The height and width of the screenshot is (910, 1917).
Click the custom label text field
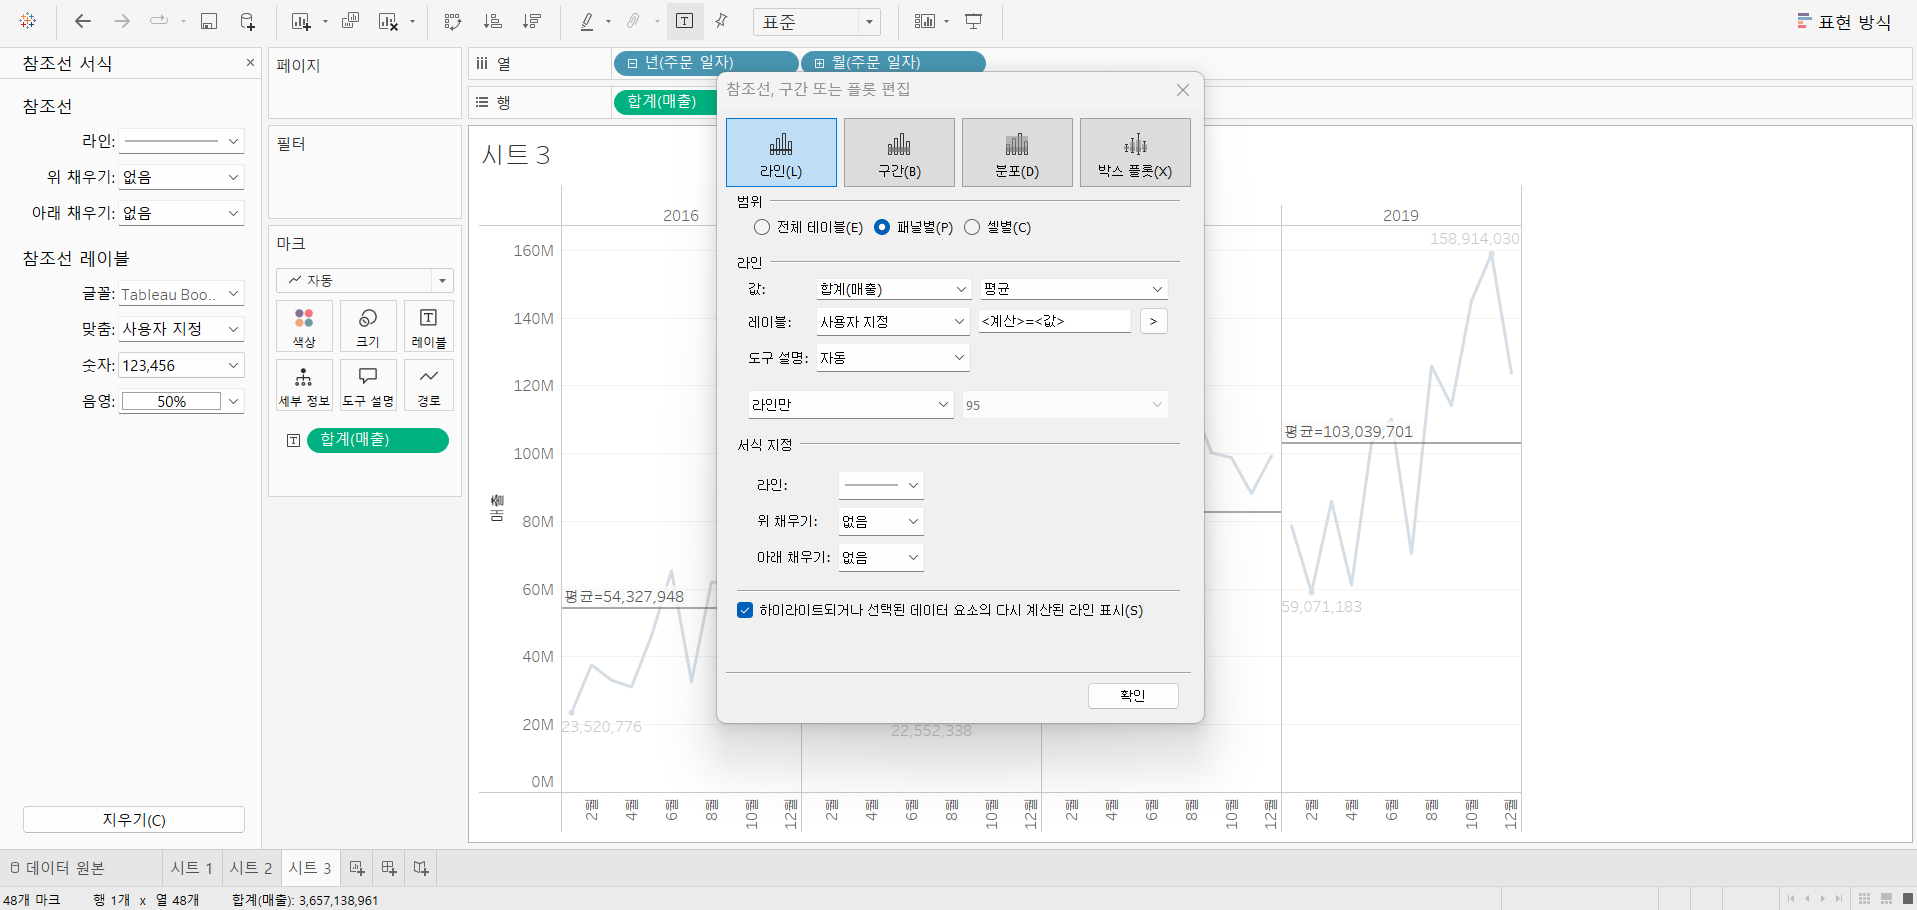1055,321
